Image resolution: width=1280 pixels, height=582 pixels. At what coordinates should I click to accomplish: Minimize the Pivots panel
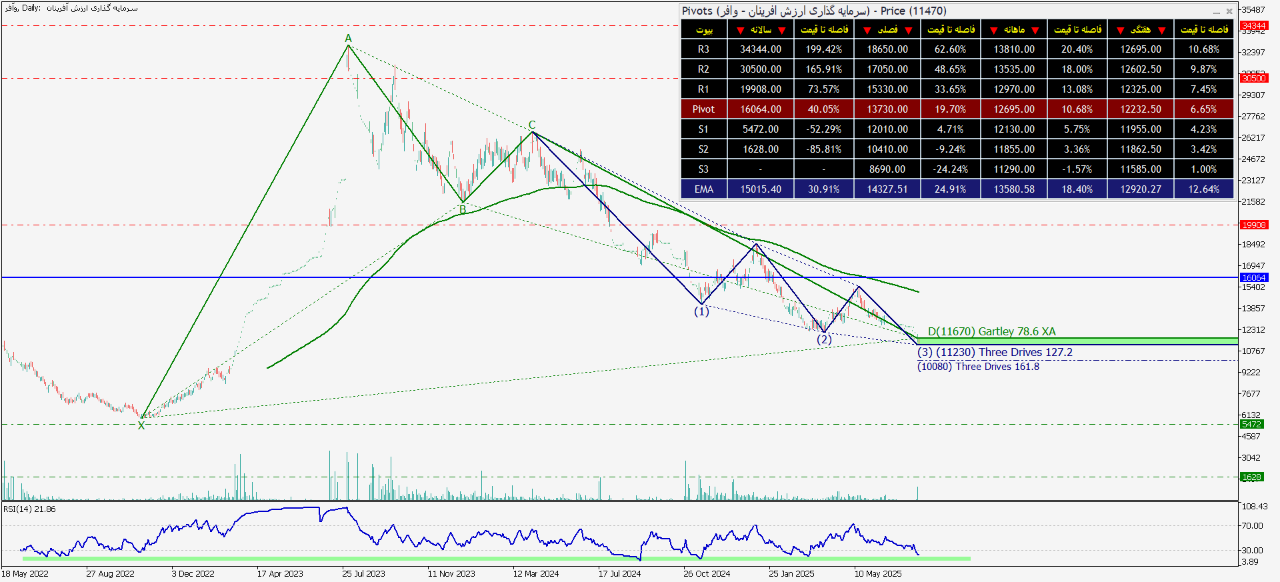(x=1215, y=10)
